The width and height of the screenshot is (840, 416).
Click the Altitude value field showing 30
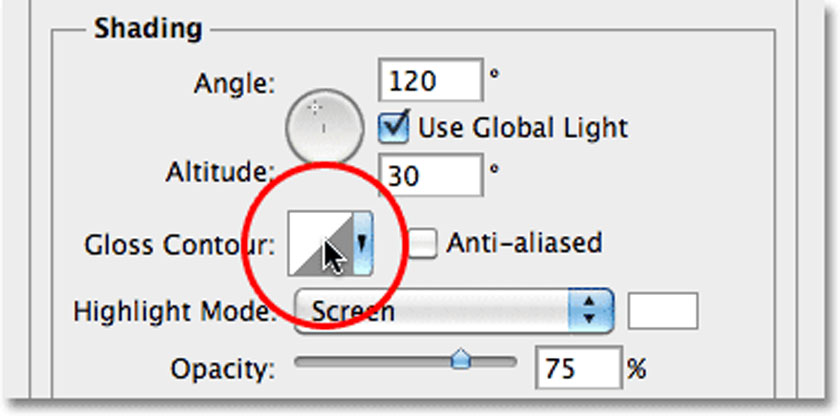[x=431, y=175]
